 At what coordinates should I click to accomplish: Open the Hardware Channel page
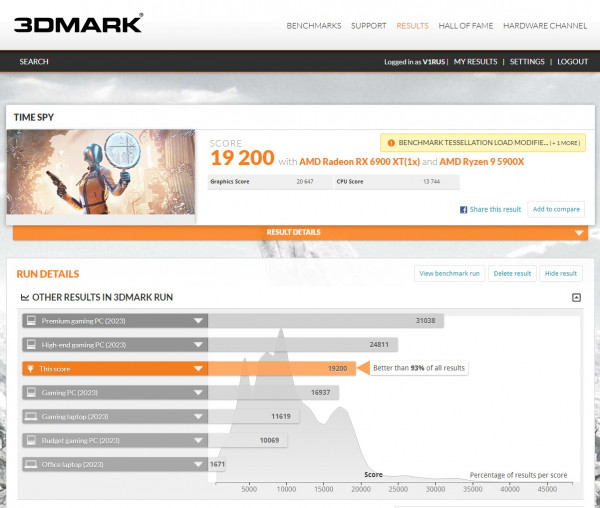pos(545,26)
